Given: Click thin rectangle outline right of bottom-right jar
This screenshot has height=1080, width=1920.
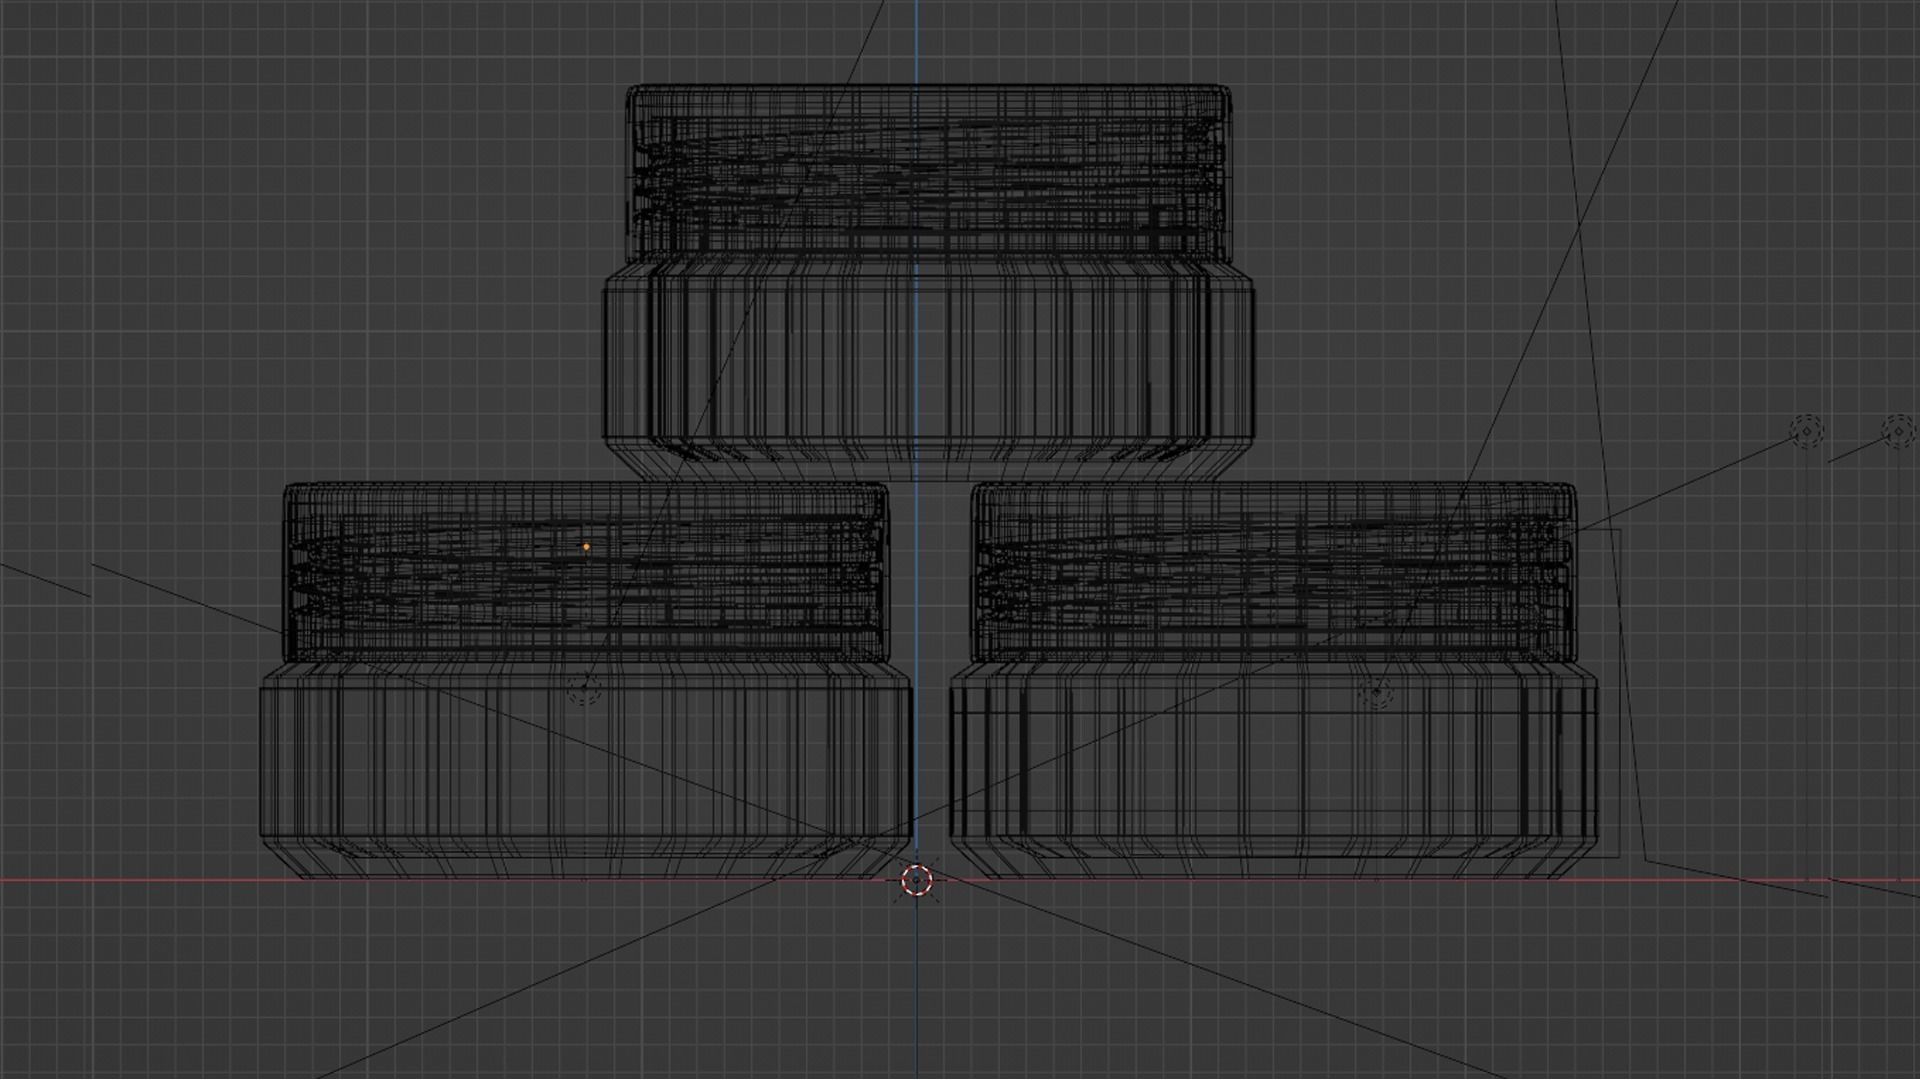Looking at the screenshot, I should pyautogui.click(x=1619, y=700).
